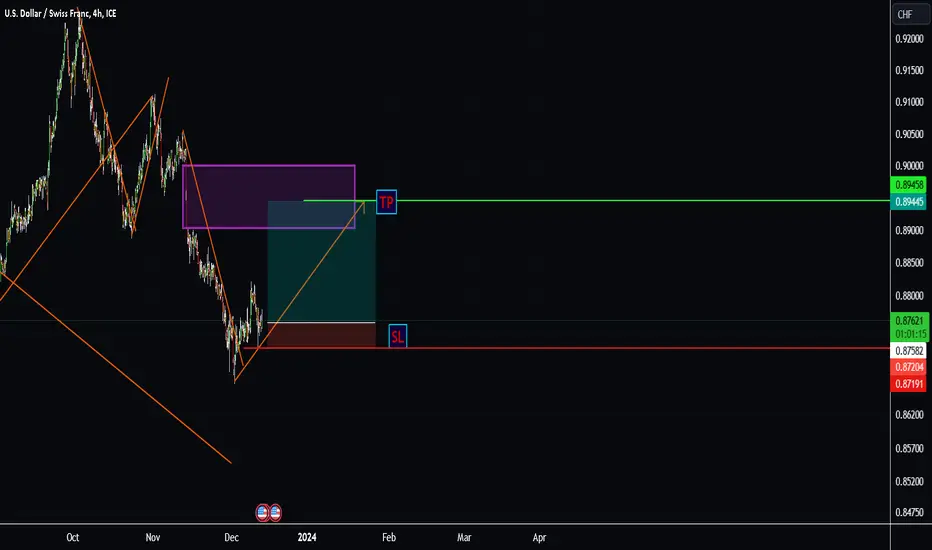Click the Dec label on the time axis
The height and width of the screenshot is (550, 932).
pos(231,538)
